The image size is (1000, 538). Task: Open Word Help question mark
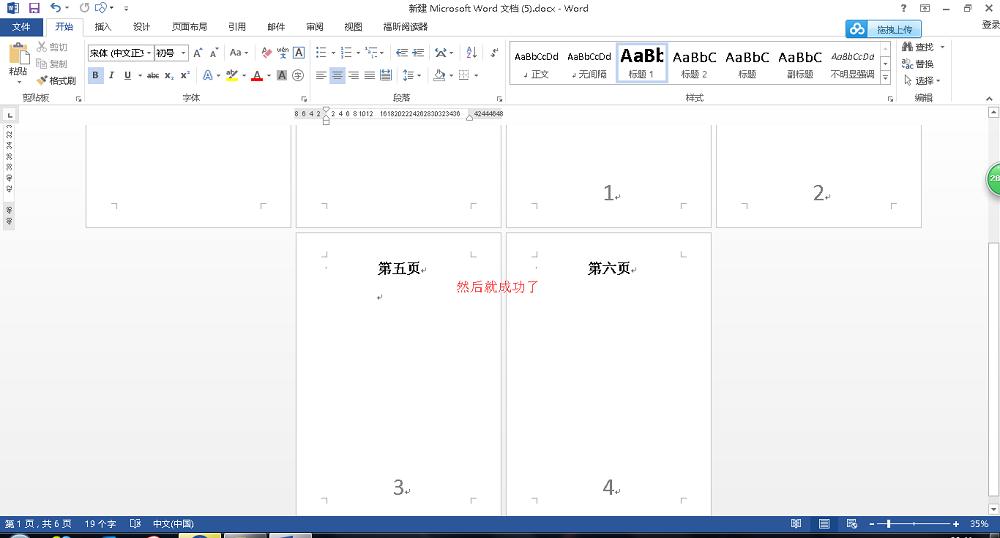pos(903,8)
